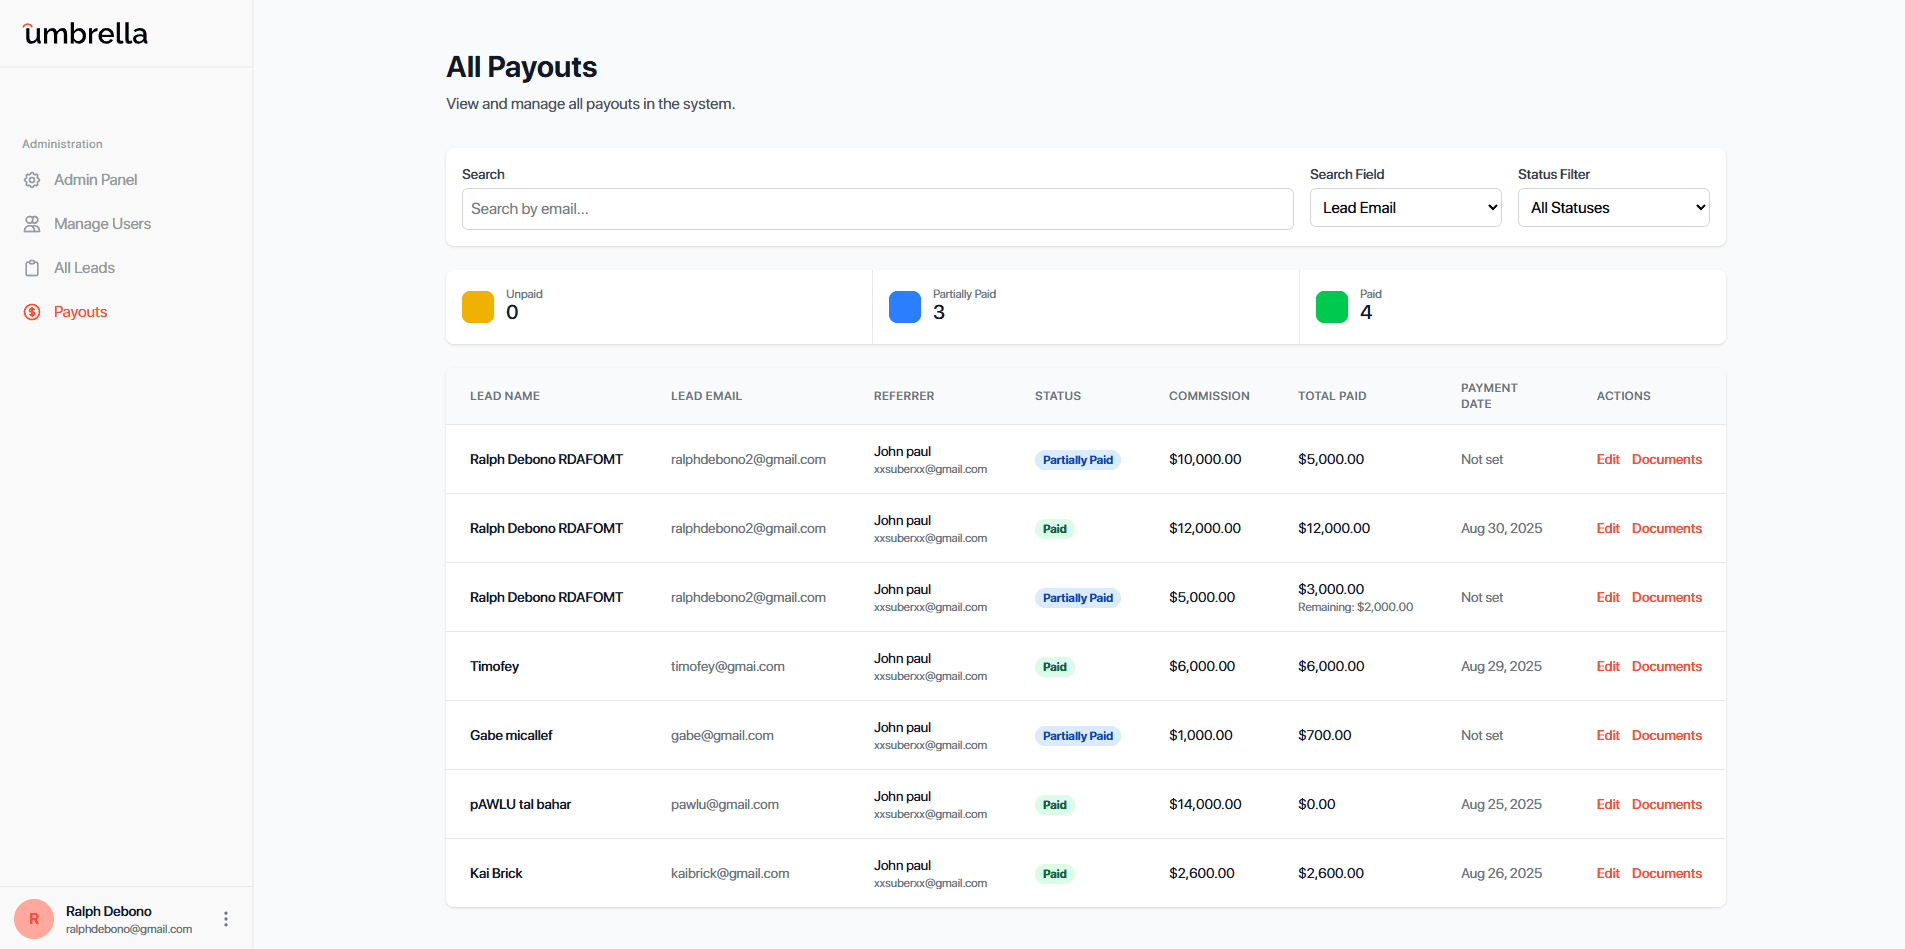Click Ralph Debono's avatar circle
This screenshot has height=949, width=1905.
coord(33,918)
